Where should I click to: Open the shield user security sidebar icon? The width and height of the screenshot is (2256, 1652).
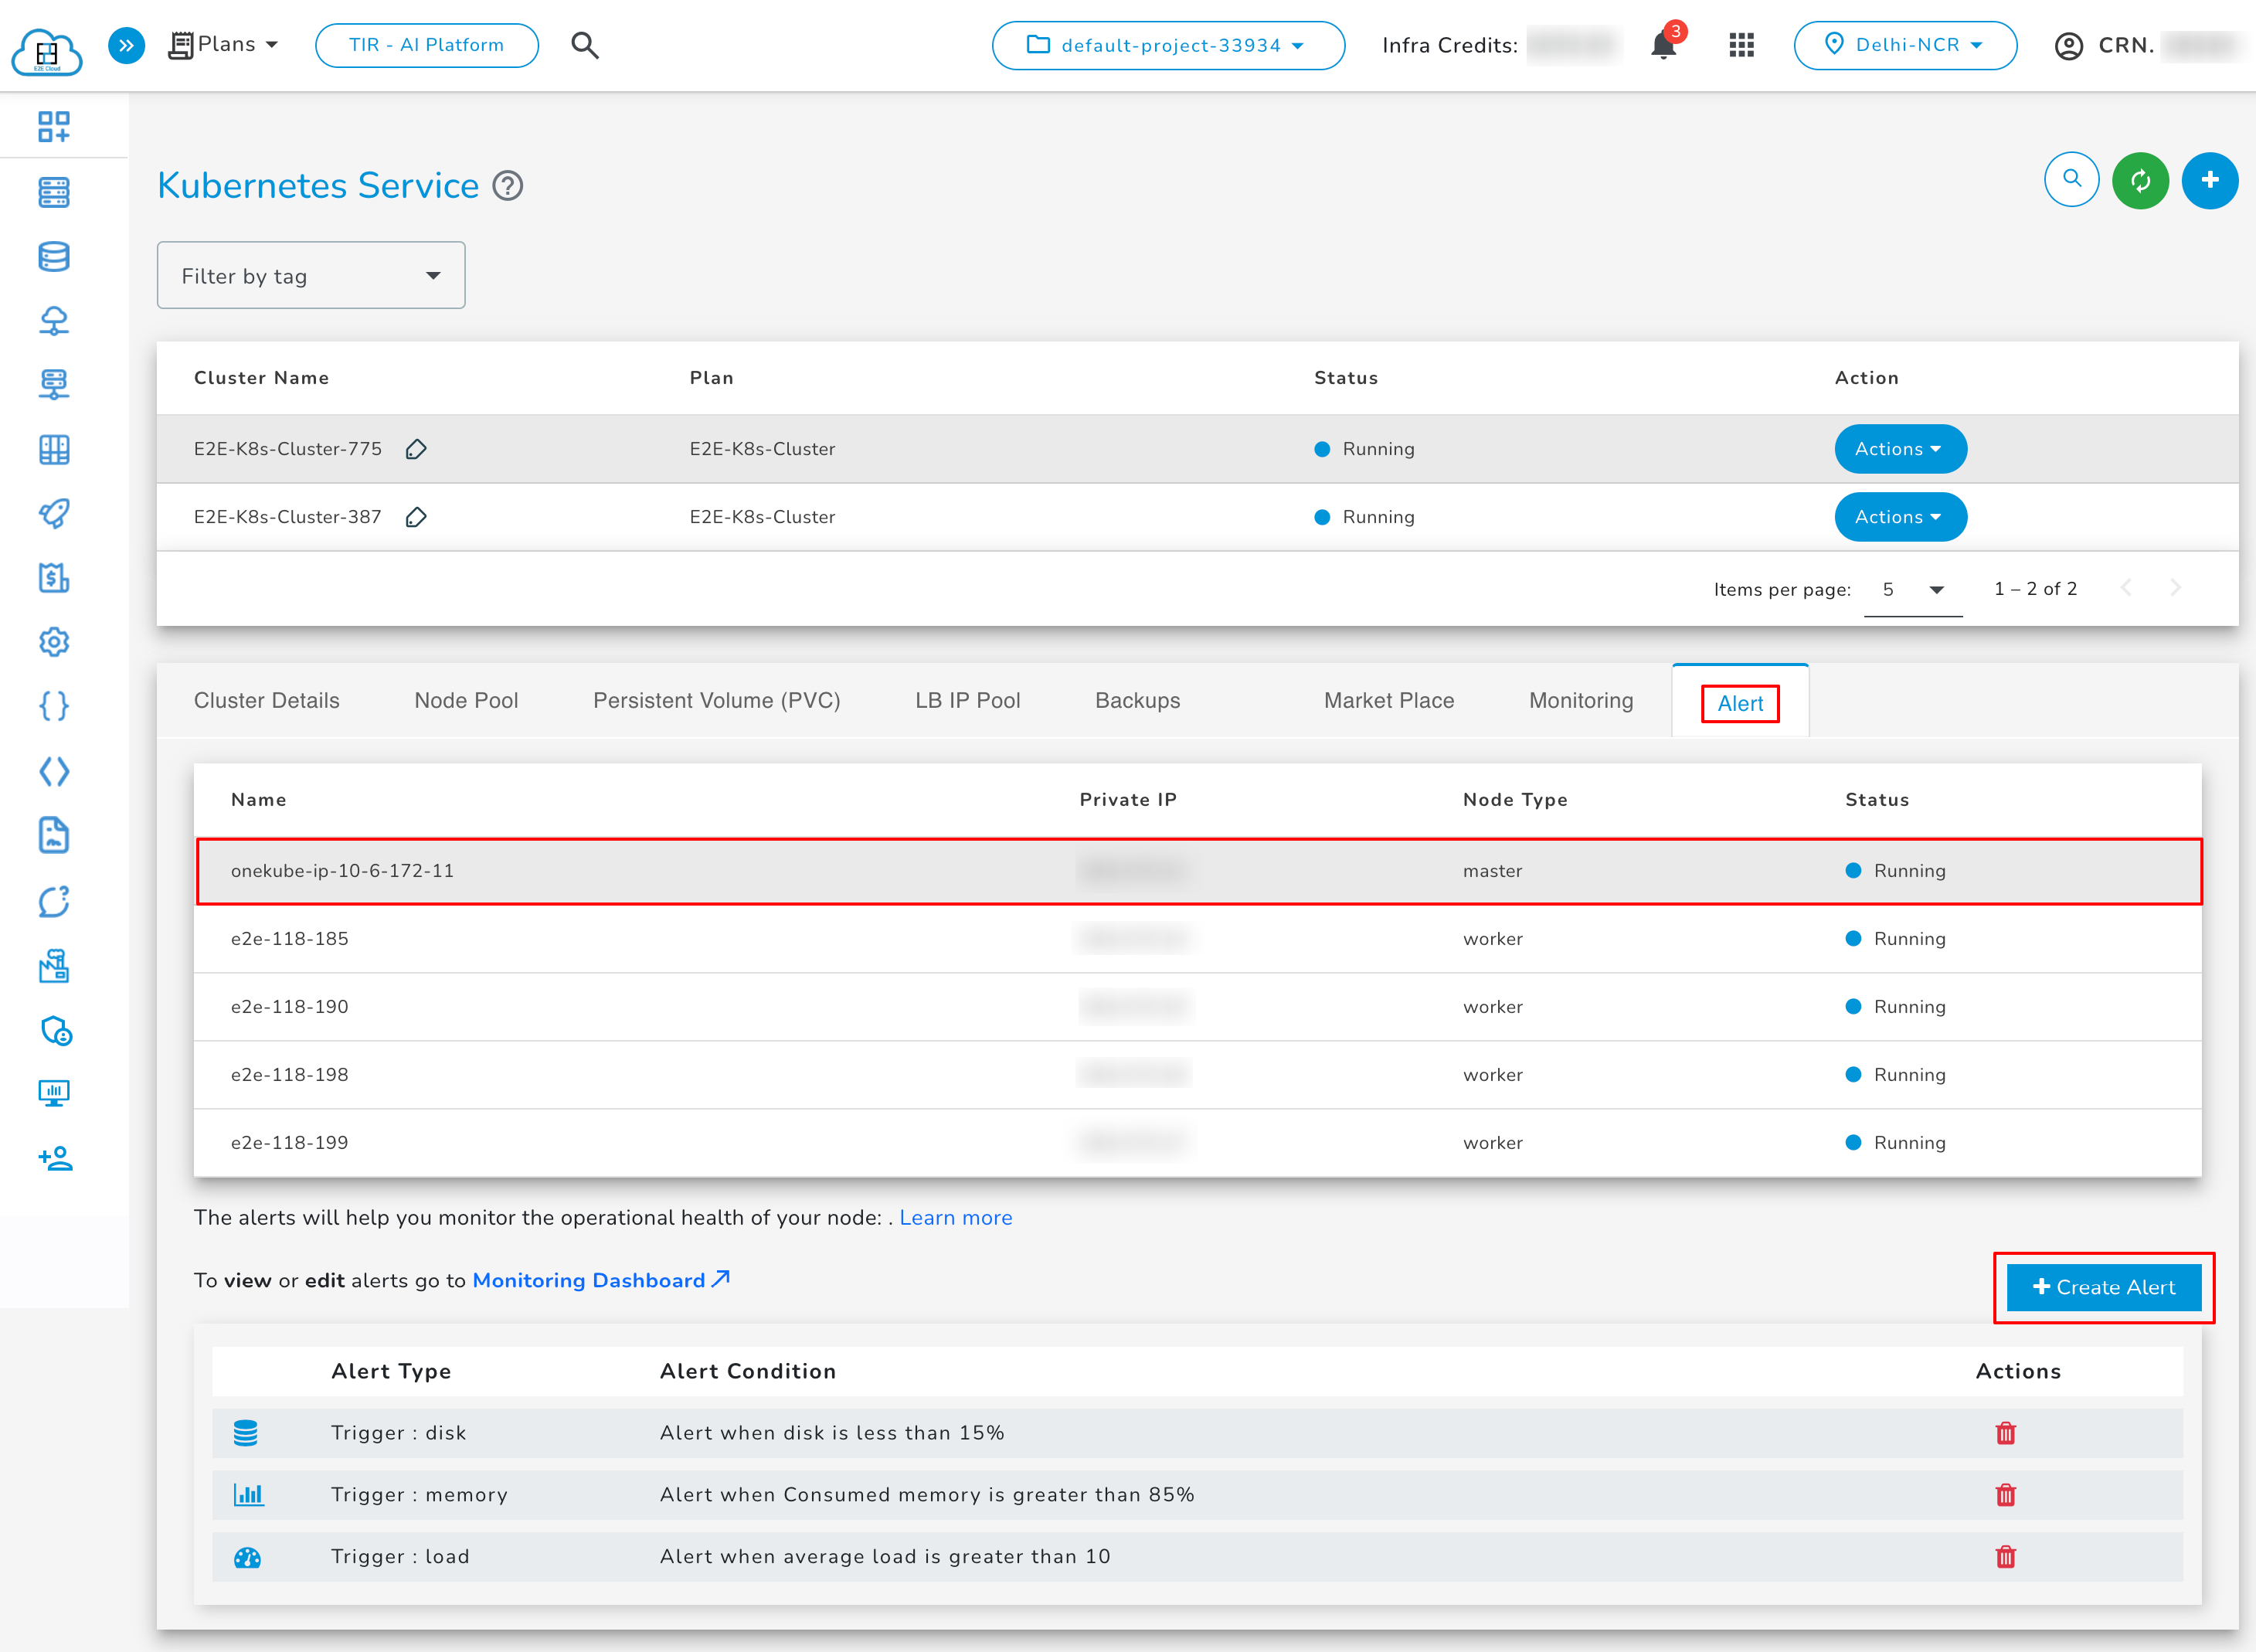[x=56, y=1030]
